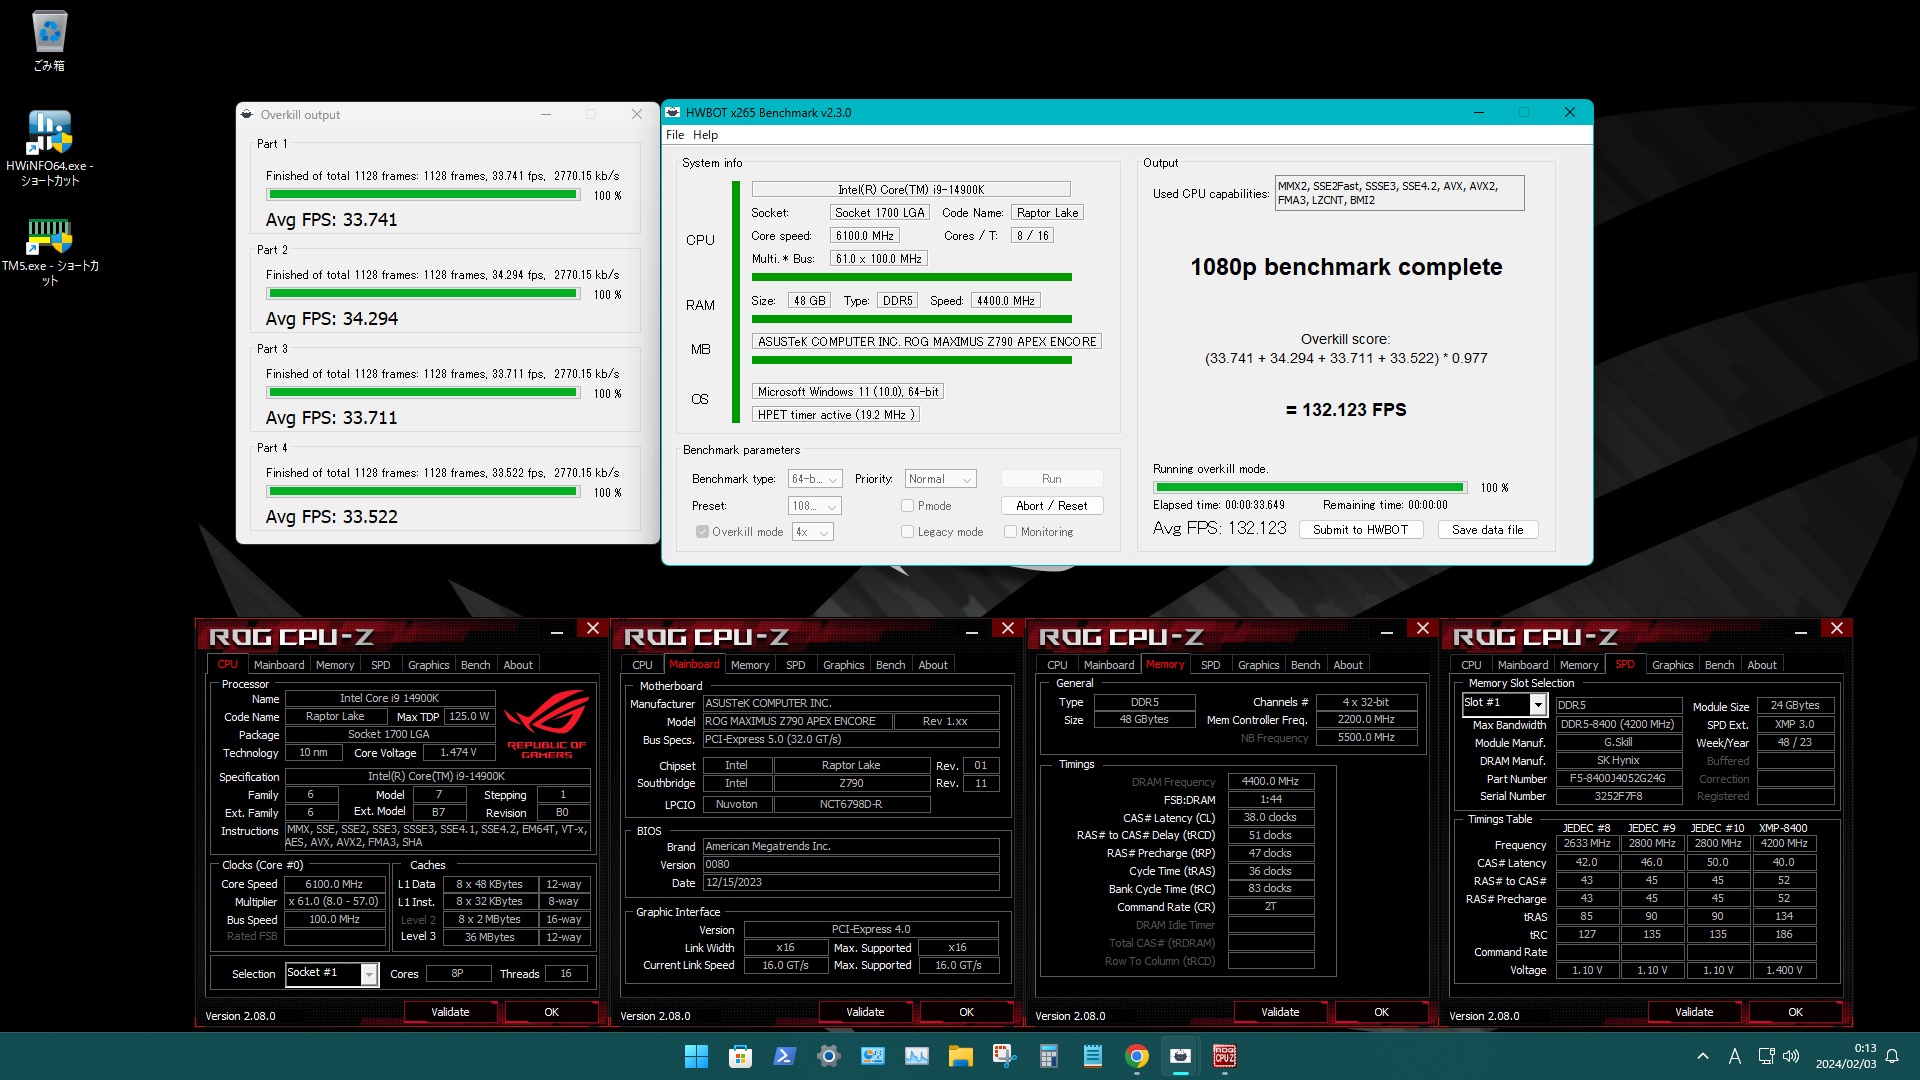Open Calculator from taskbar
1920x1080 pixels.
1048,1056
